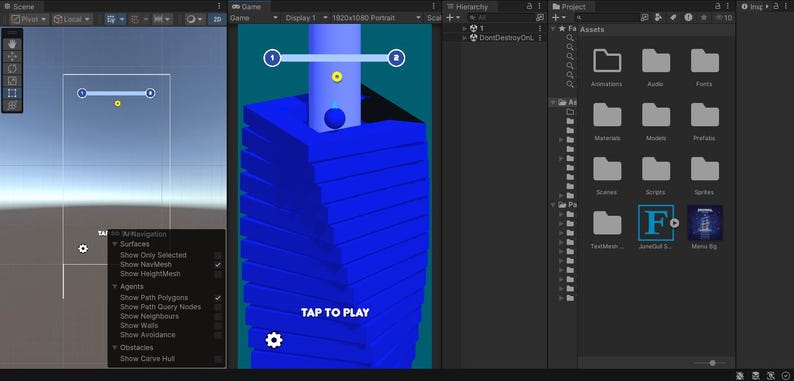The height and width of the screenshot is (381, 794).
Task: Click Search by Import Log Type icon
Action: (688, 18)
